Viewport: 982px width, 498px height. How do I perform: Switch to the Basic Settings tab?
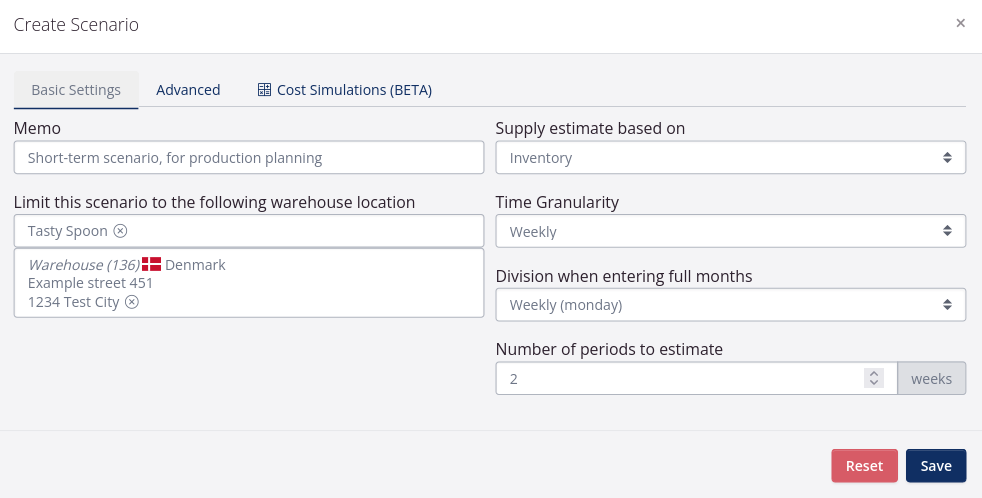pyautogui.click(x=76, y=90)
